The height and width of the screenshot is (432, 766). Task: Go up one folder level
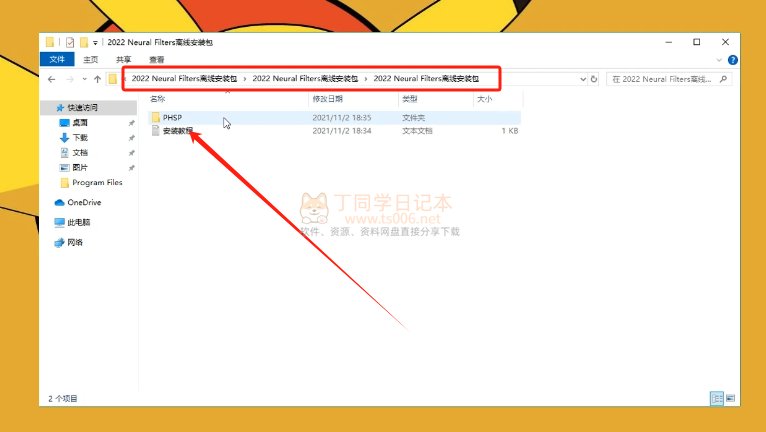[x=97, y=79]
